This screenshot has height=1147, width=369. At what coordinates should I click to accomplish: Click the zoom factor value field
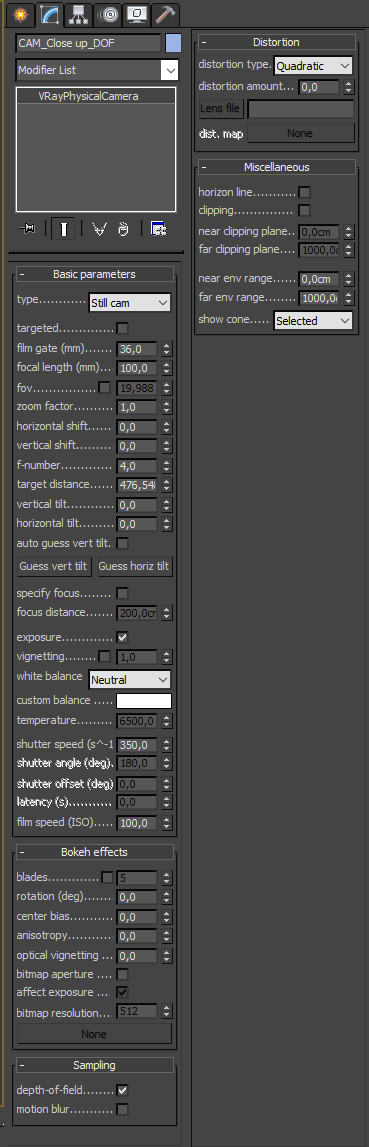point(137,407)
